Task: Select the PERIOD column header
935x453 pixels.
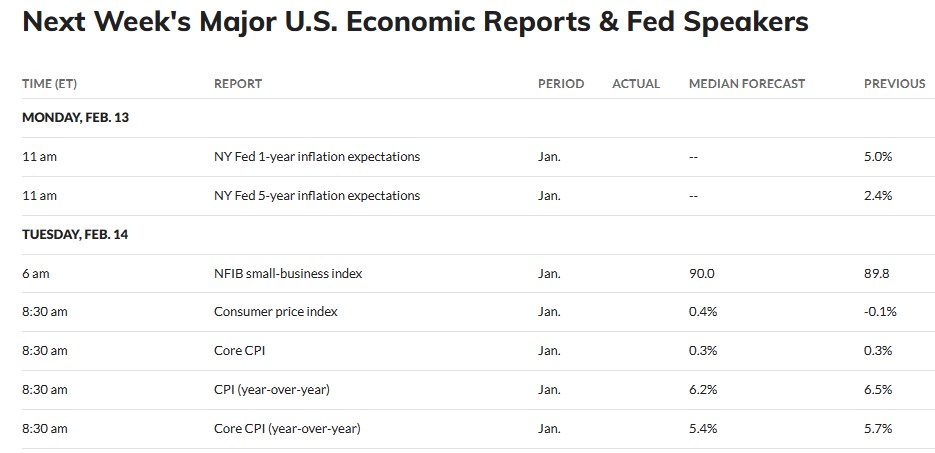Action: click(x=560, y=84)
